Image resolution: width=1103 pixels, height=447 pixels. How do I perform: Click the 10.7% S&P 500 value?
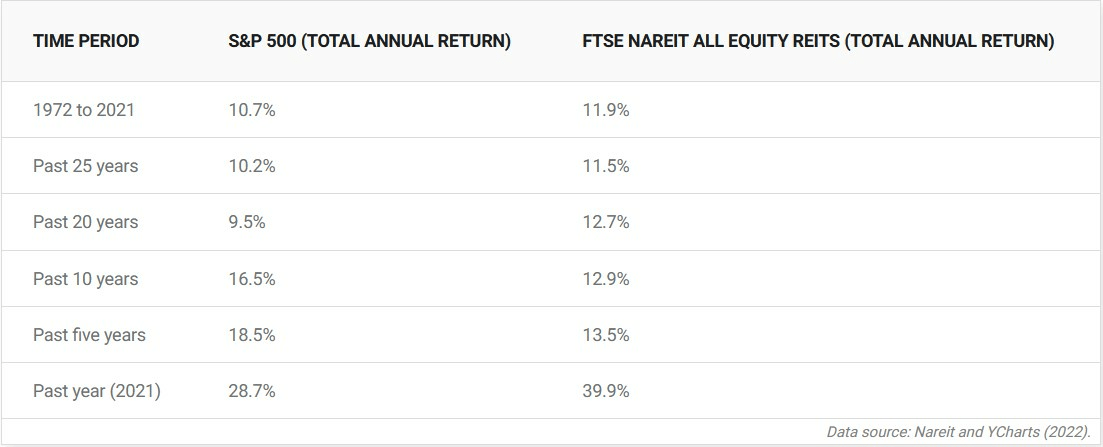tap(252, 110)
